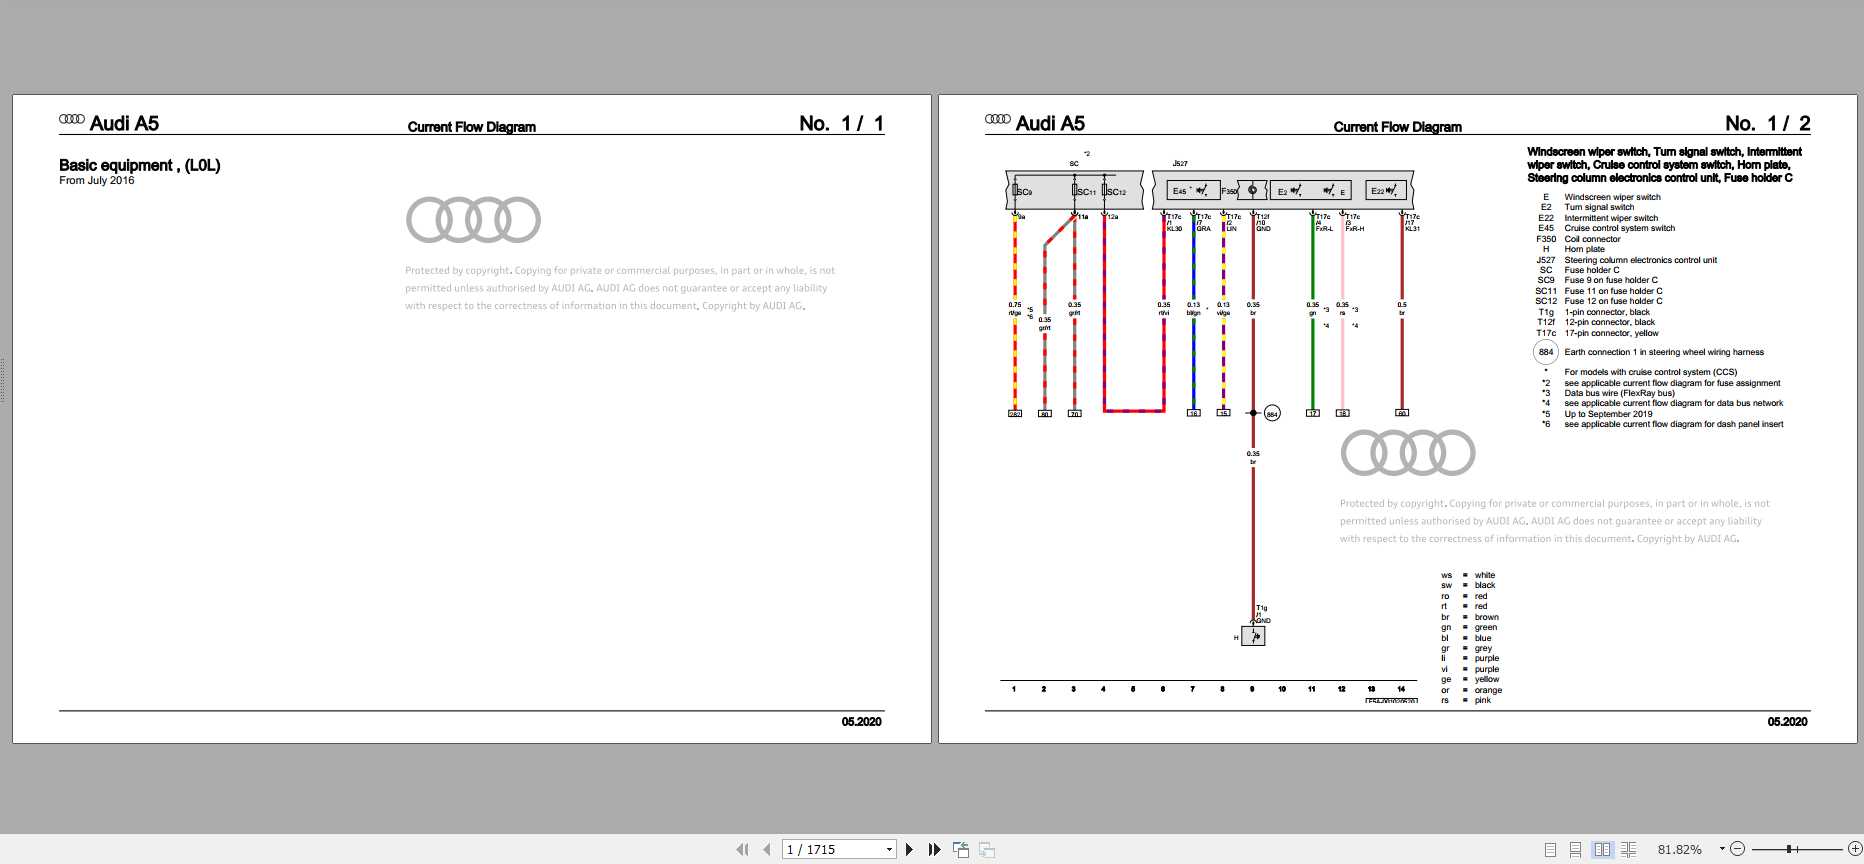The image size is (1864, 864).
Task: Click the 'pink' color legend entry
Action: click(1482, 700)
